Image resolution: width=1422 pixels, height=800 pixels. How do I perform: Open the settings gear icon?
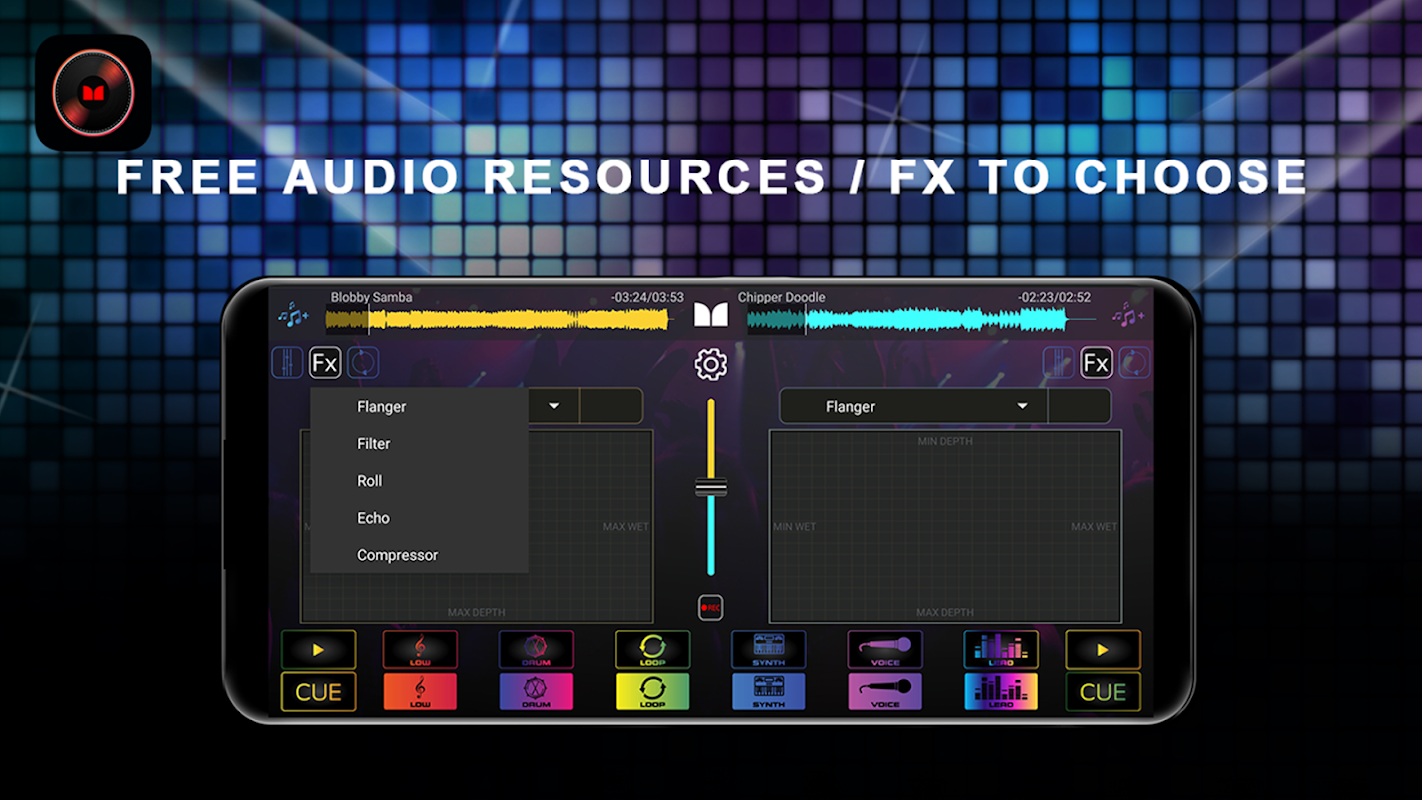(x=710, y=364)
